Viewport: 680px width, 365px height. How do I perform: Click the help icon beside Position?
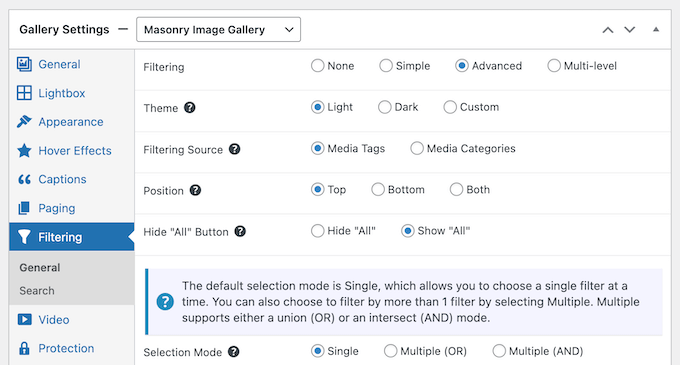196,190
